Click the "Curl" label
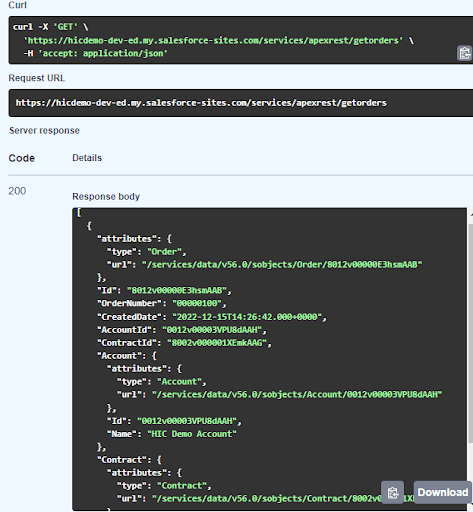The height and width of the screenshot is (512, 473). click(x=17, y=5)
